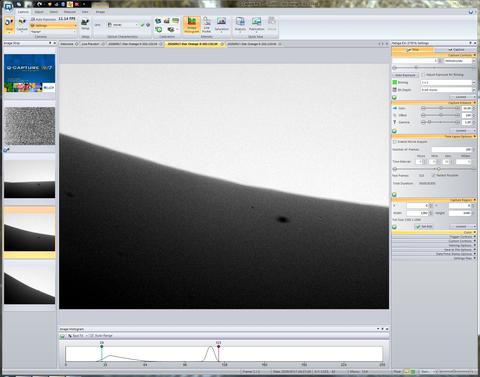The image size is (480, 377).
Task: Click the second calibration icon, top row
Action: click(x=167, y=21)
